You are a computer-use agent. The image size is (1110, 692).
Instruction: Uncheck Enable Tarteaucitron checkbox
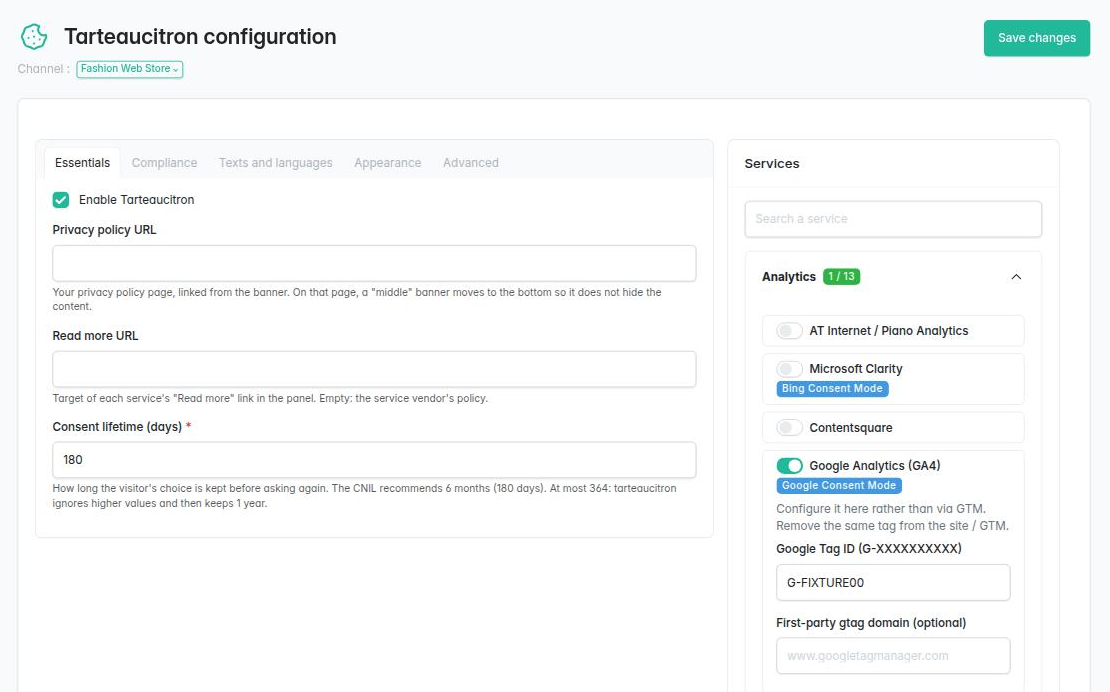coord(61,200)
